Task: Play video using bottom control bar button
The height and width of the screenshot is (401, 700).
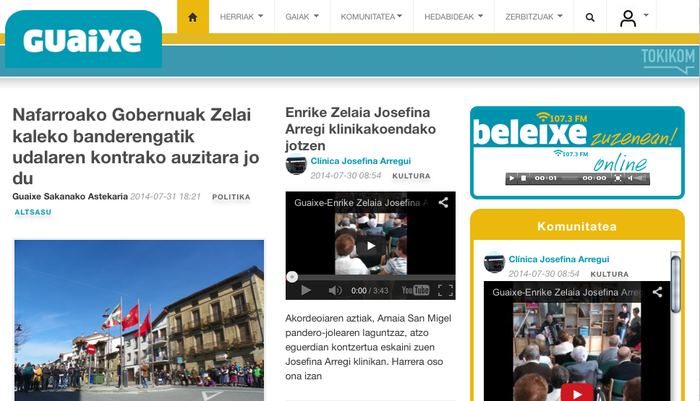Action: coord(306,290)
